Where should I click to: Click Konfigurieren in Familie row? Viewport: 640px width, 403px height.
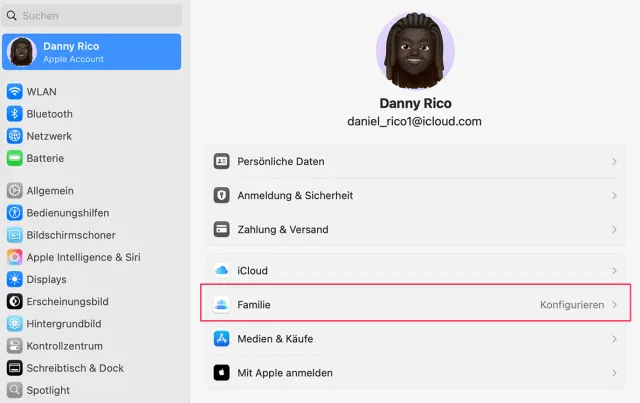[572, 305]
